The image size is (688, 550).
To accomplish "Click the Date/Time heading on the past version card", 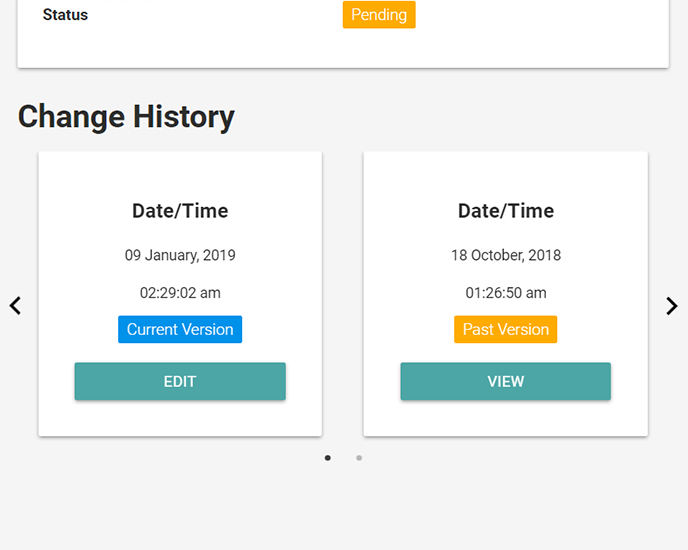I will coord(506,211).
